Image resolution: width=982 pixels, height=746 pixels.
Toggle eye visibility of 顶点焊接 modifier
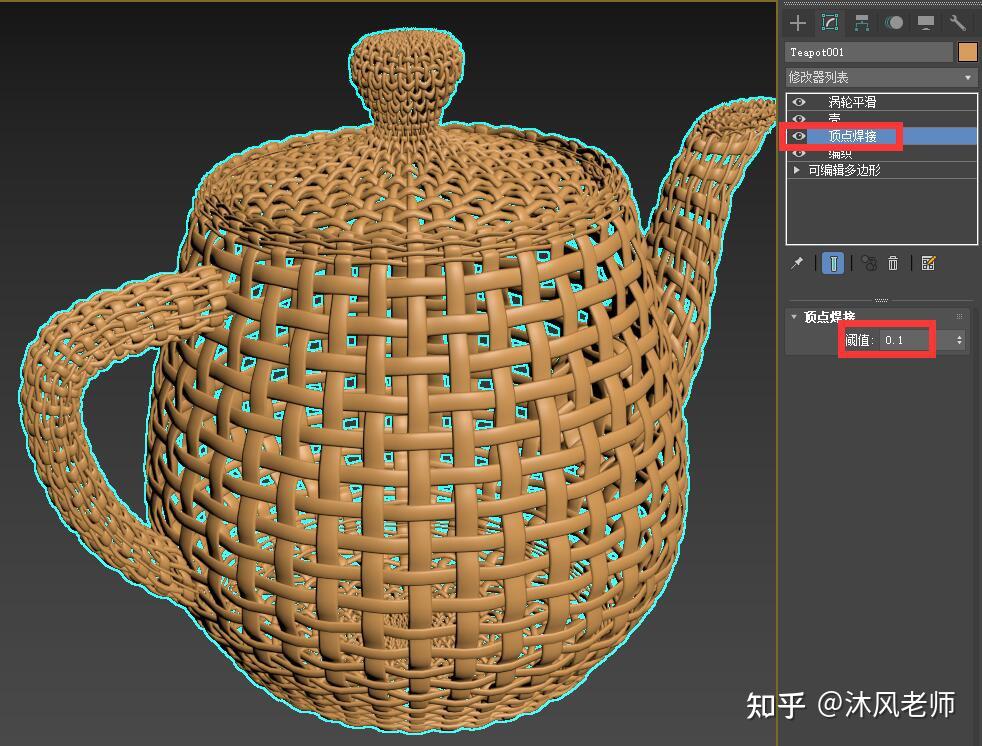(799, 136)
